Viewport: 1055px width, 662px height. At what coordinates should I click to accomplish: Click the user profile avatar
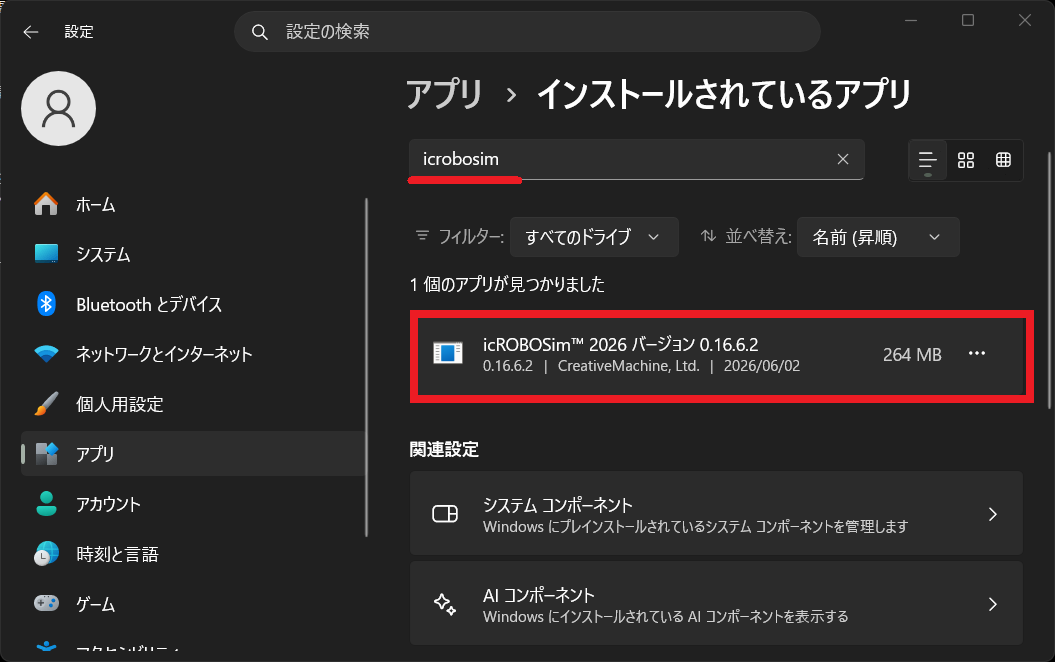pyautogui.click(x=59, y=108)
